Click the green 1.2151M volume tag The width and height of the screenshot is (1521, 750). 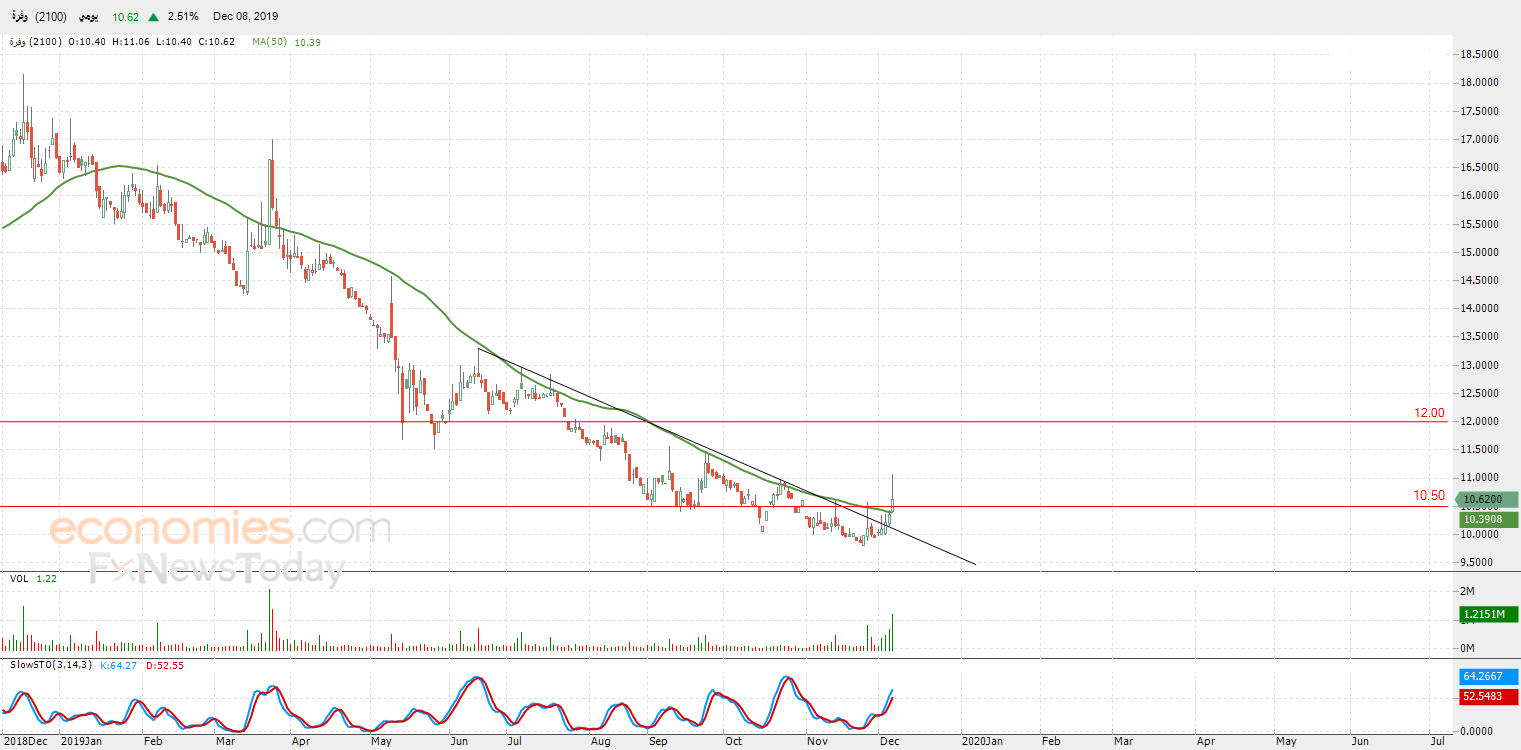click(1487, 614)
